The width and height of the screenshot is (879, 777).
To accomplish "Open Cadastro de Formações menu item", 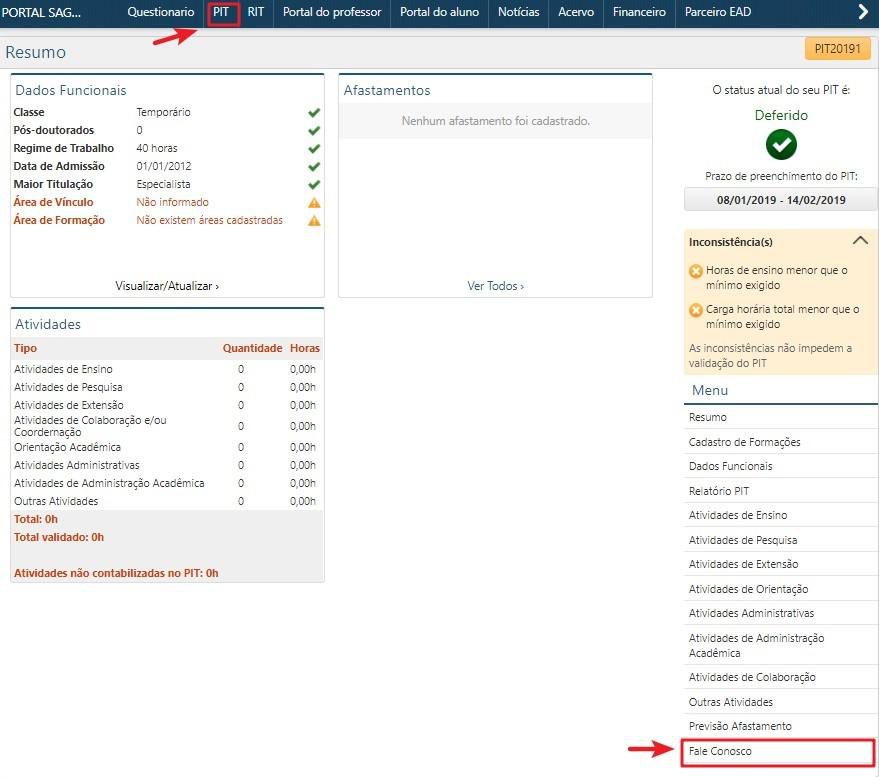I will pos(744,442).
